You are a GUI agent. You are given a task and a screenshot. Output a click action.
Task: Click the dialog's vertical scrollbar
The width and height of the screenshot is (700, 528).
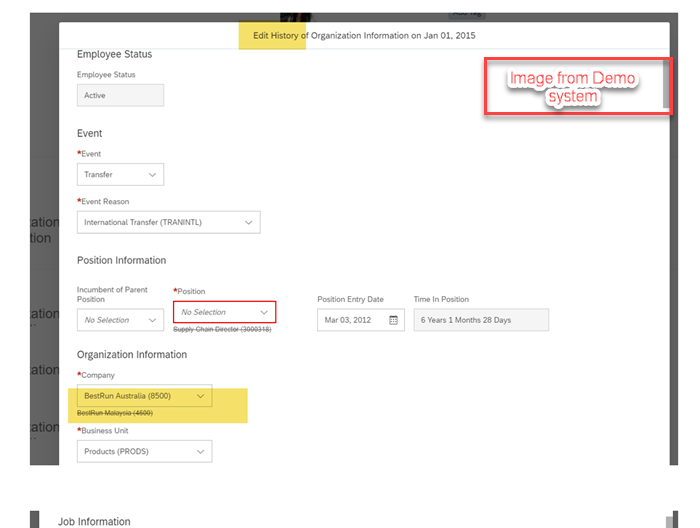(666, 84)
